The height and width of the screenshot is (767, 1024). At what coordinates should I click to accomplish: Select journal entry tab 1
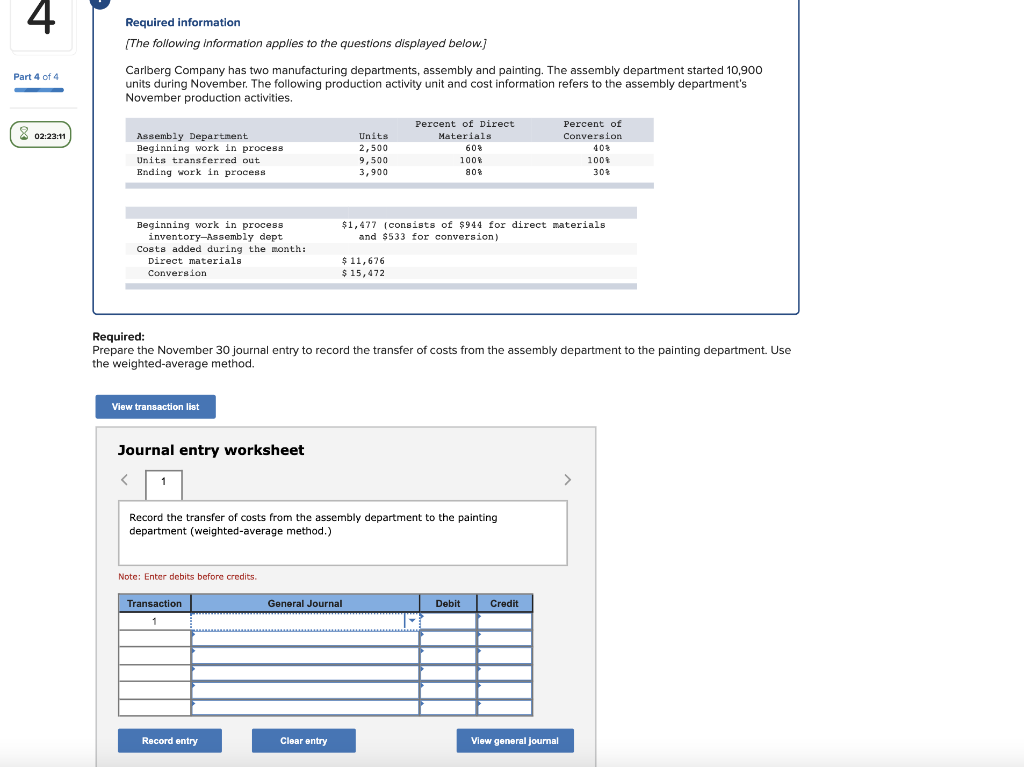[x=163, y=484]
